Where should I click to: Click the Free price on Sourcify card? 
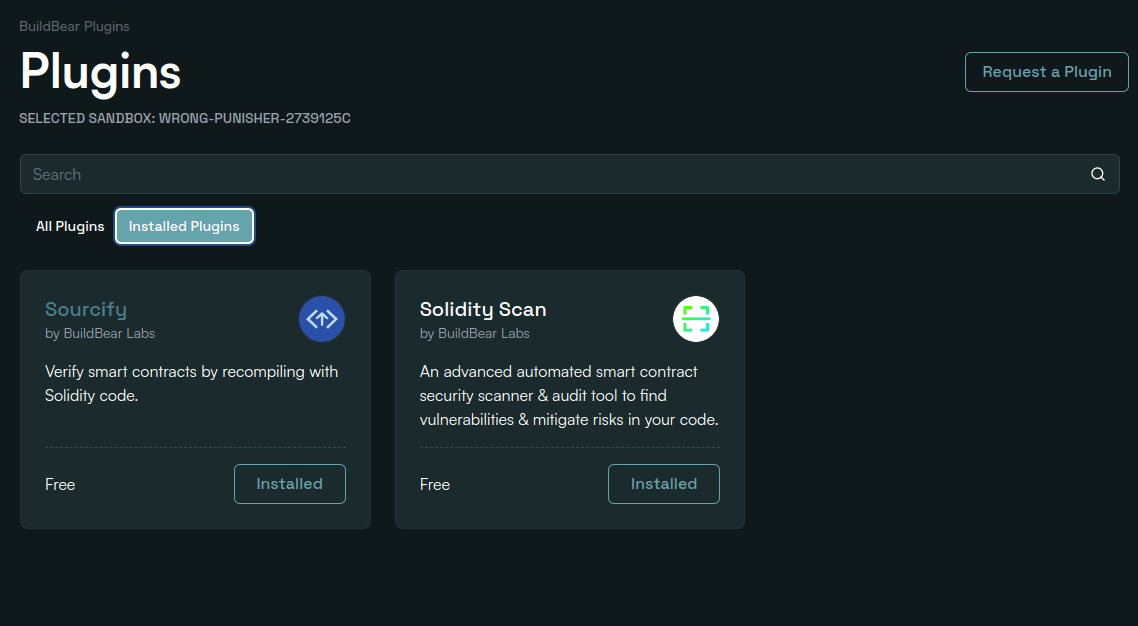[x=60, y=485]
